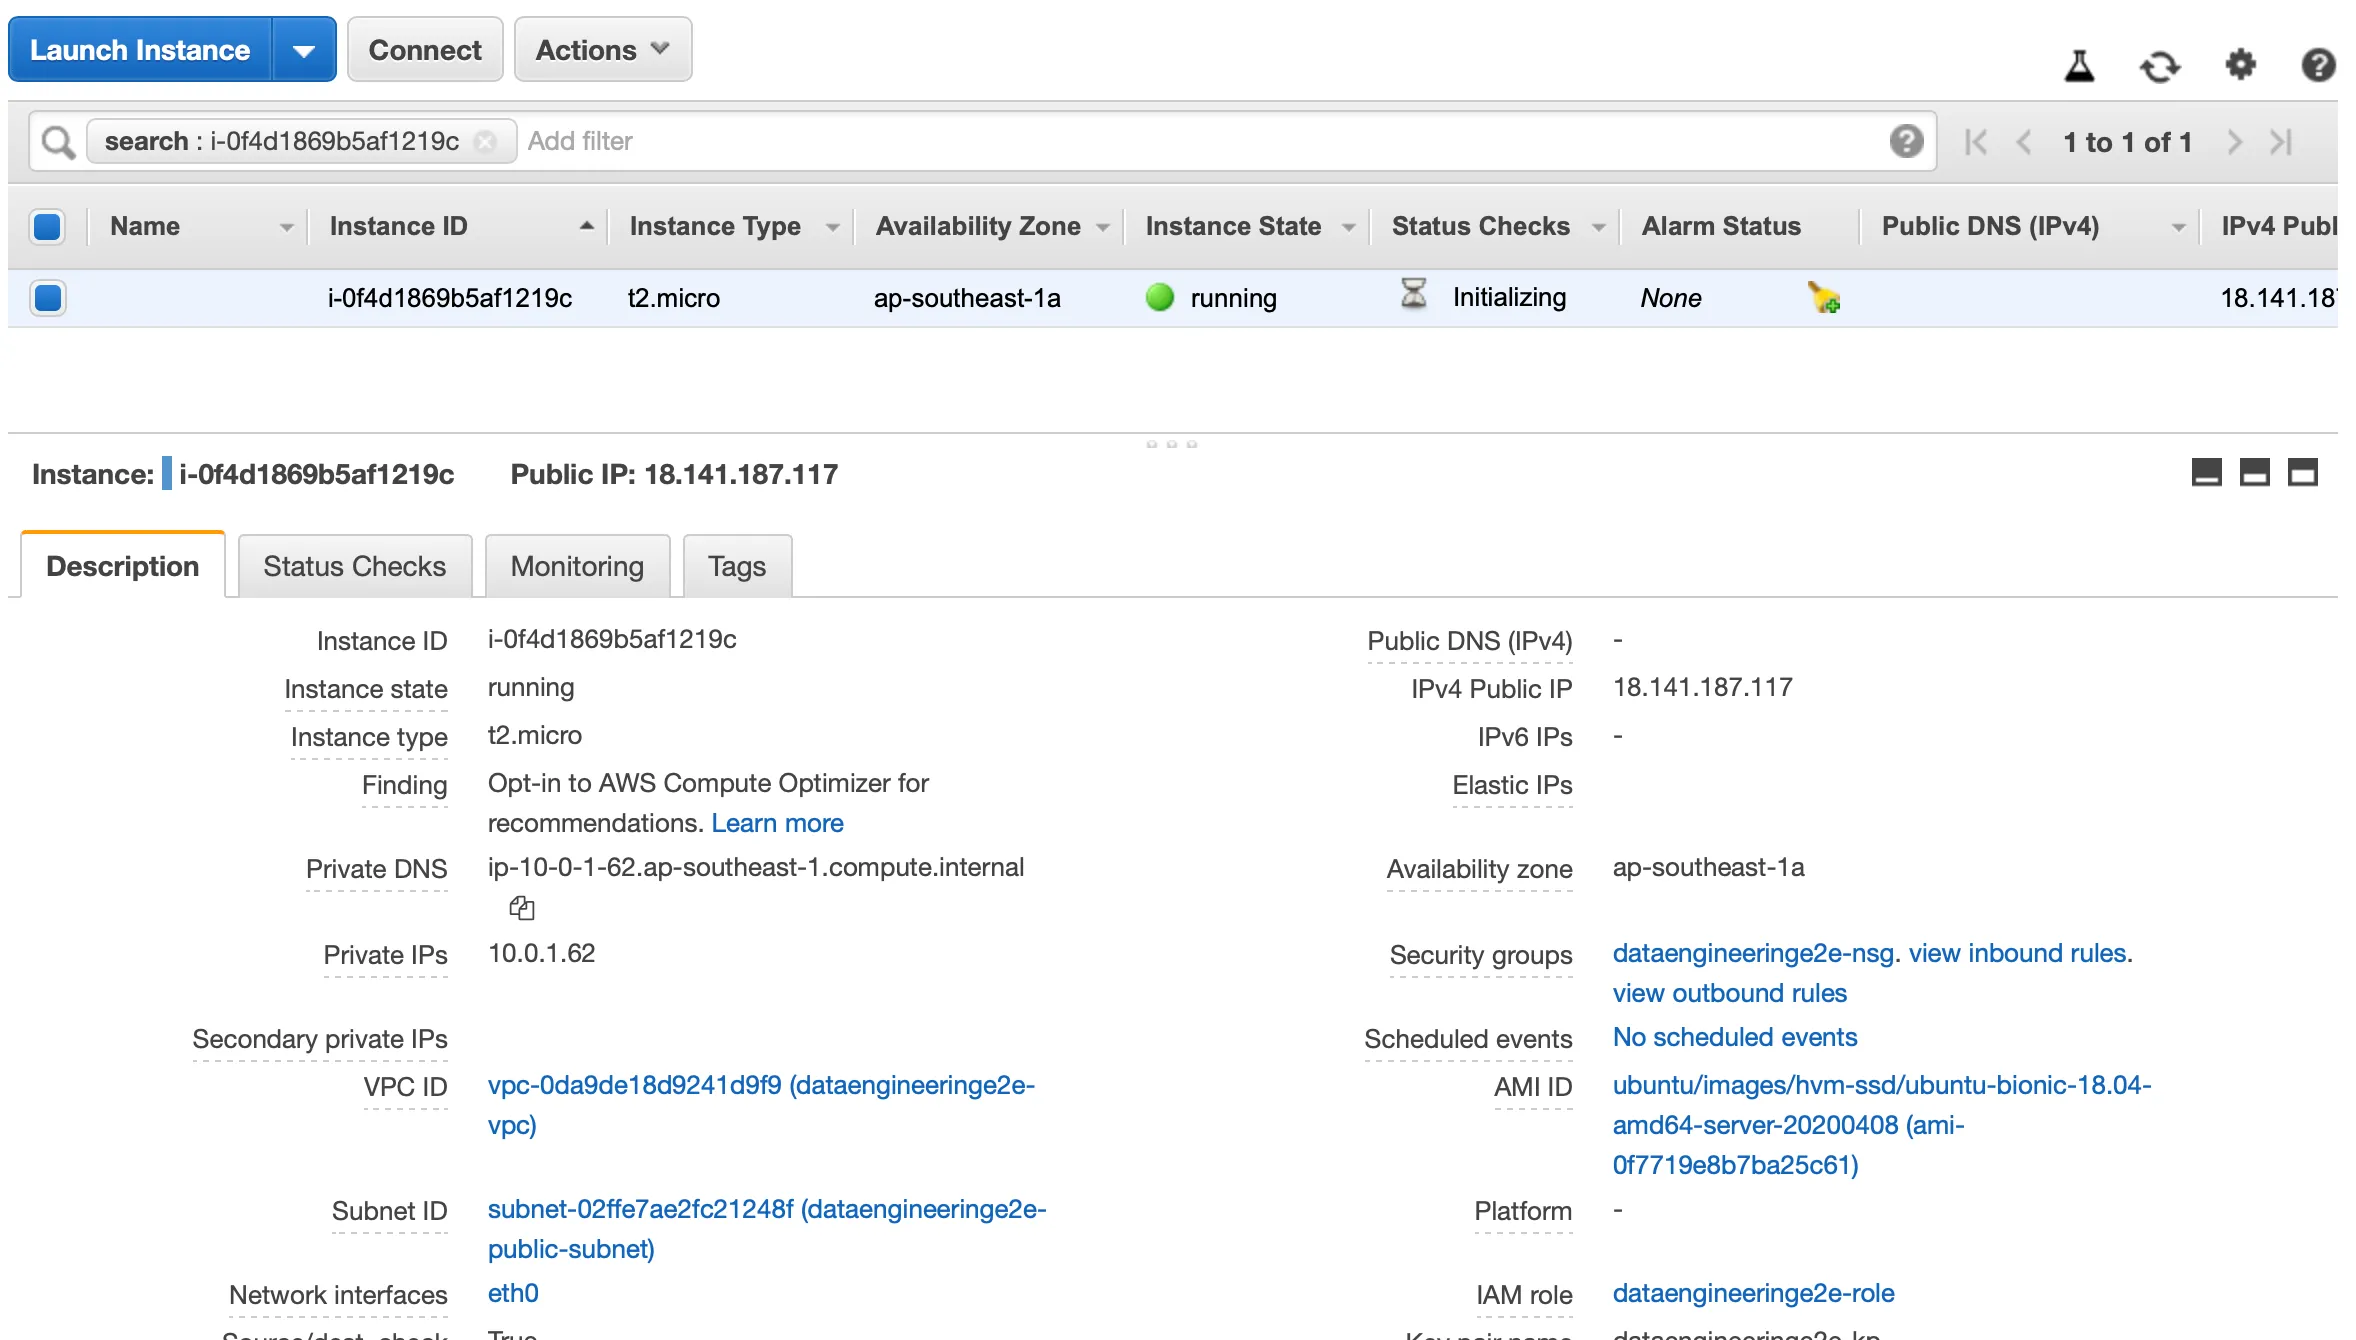Open the Availability Zone column dropdown

click(1102, 228)
